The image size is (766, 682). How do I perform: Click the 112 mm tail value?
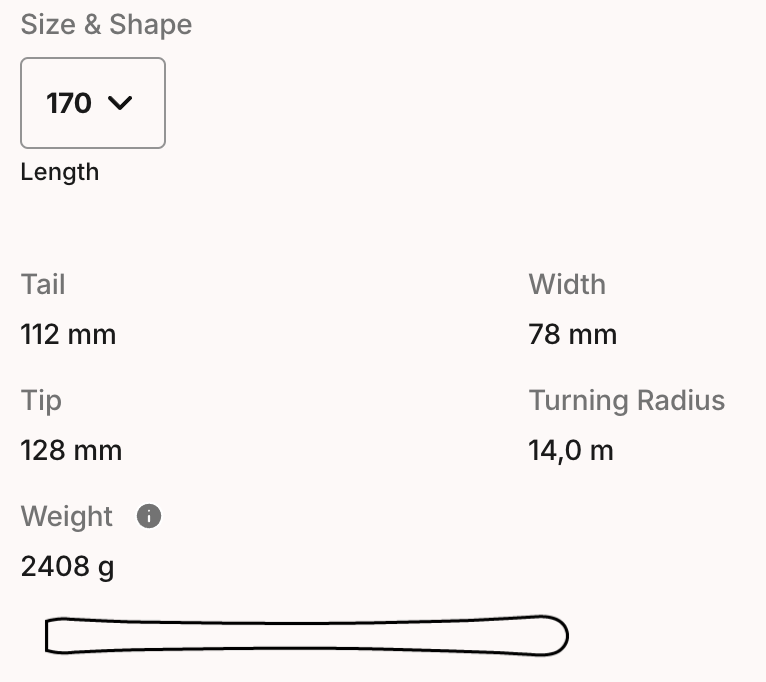click(x=68, y=334)
